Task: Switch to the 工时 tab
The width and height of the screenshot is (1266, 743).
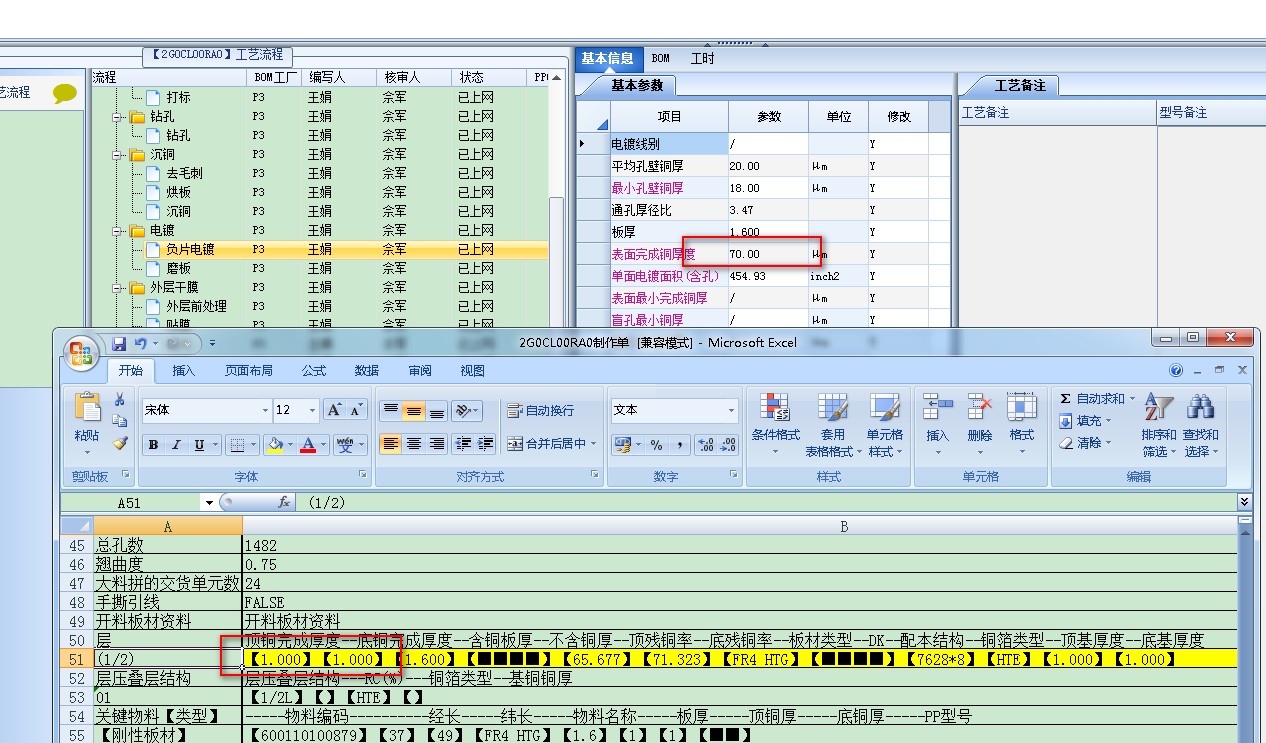Action: coord(703,59)
